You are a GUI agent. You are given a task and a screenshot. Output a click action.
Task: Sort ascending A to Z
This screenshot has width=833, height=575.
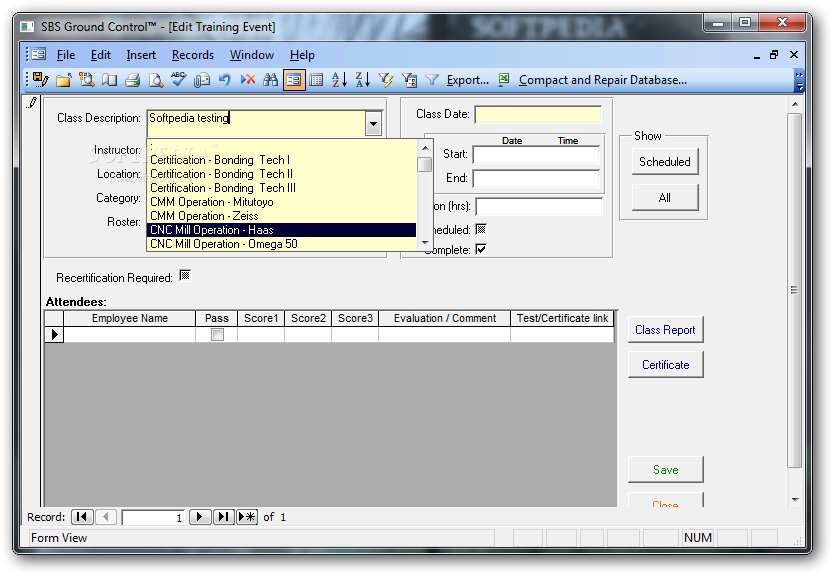pyautogui.click(x=339, y=80)
